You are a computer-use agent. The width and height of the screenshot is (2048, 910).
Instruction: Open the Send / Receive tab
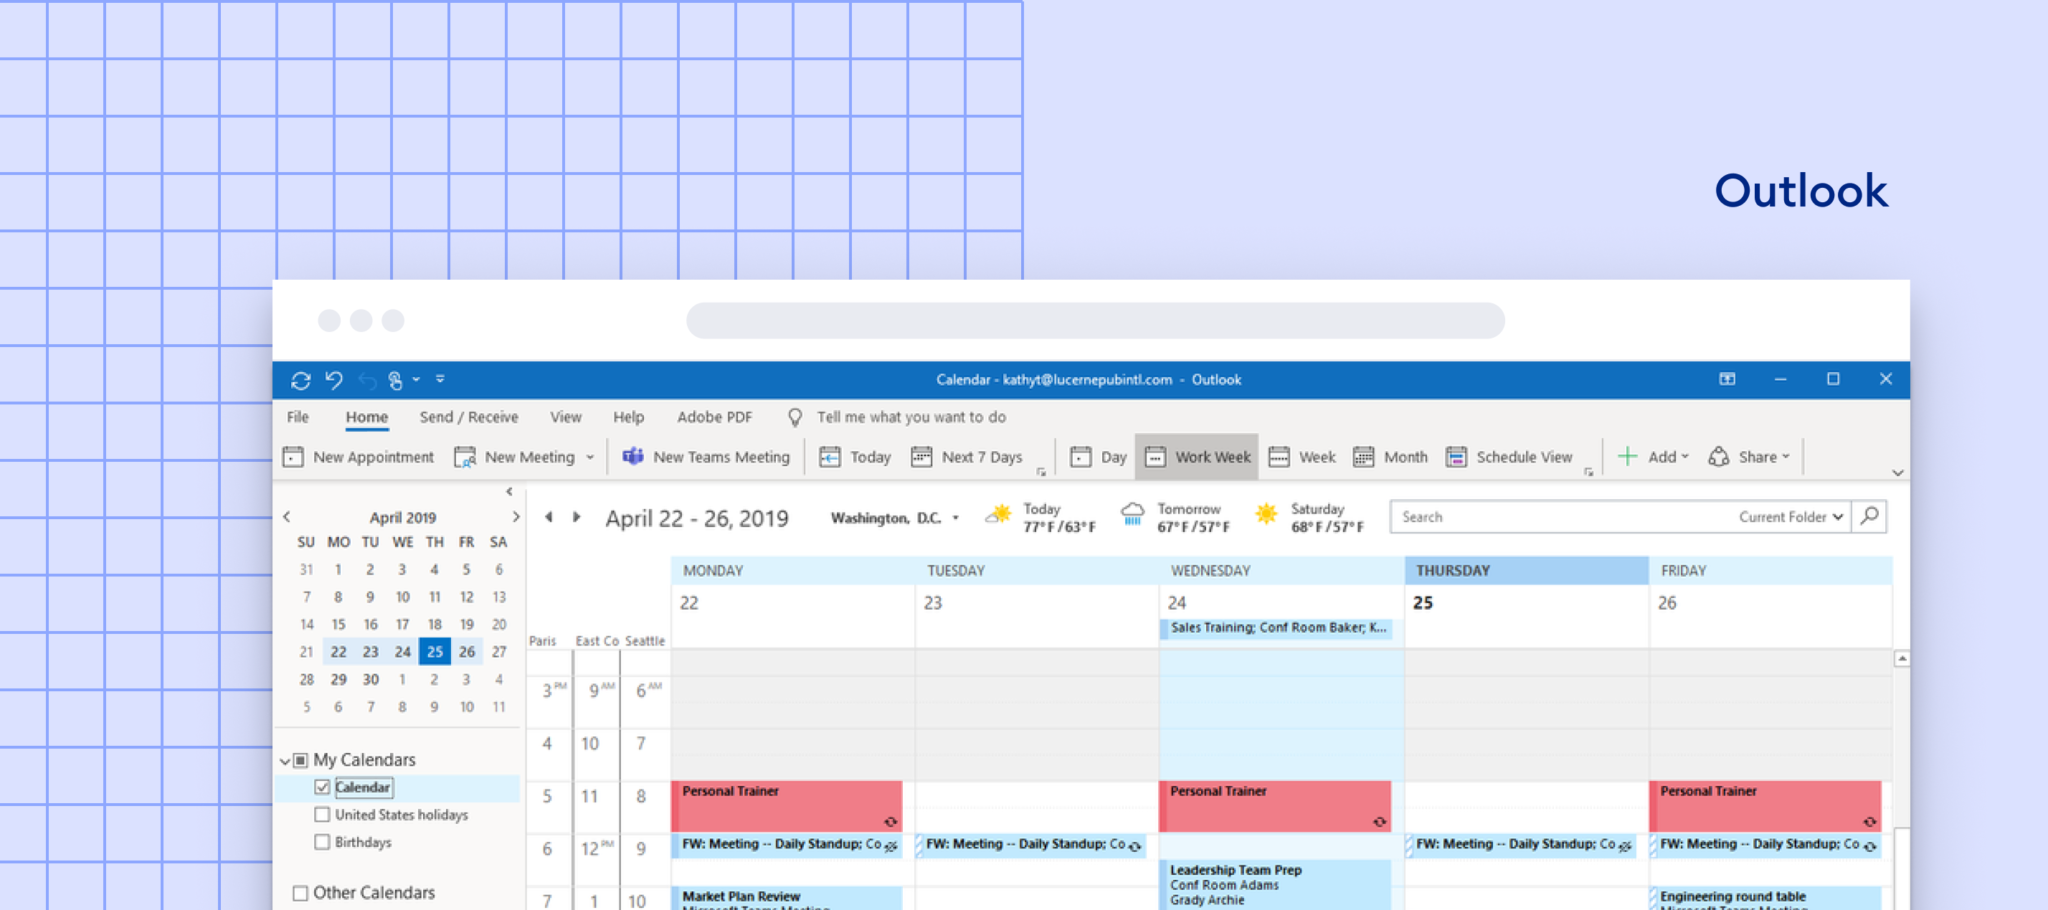(469, 417)
